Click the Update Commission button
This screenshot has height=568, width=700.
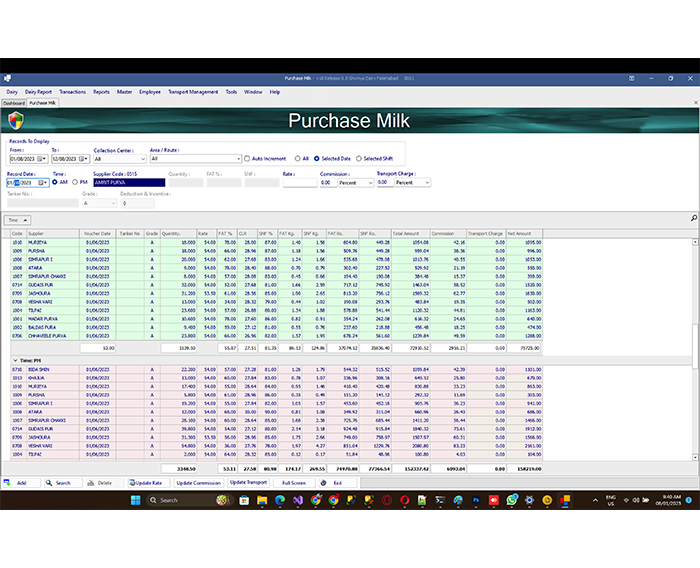198,482
